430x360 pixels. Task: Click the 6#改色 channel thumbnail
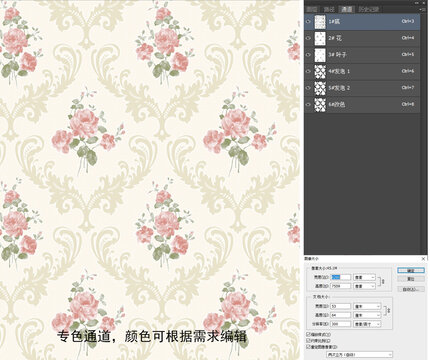tap(320, 105)
